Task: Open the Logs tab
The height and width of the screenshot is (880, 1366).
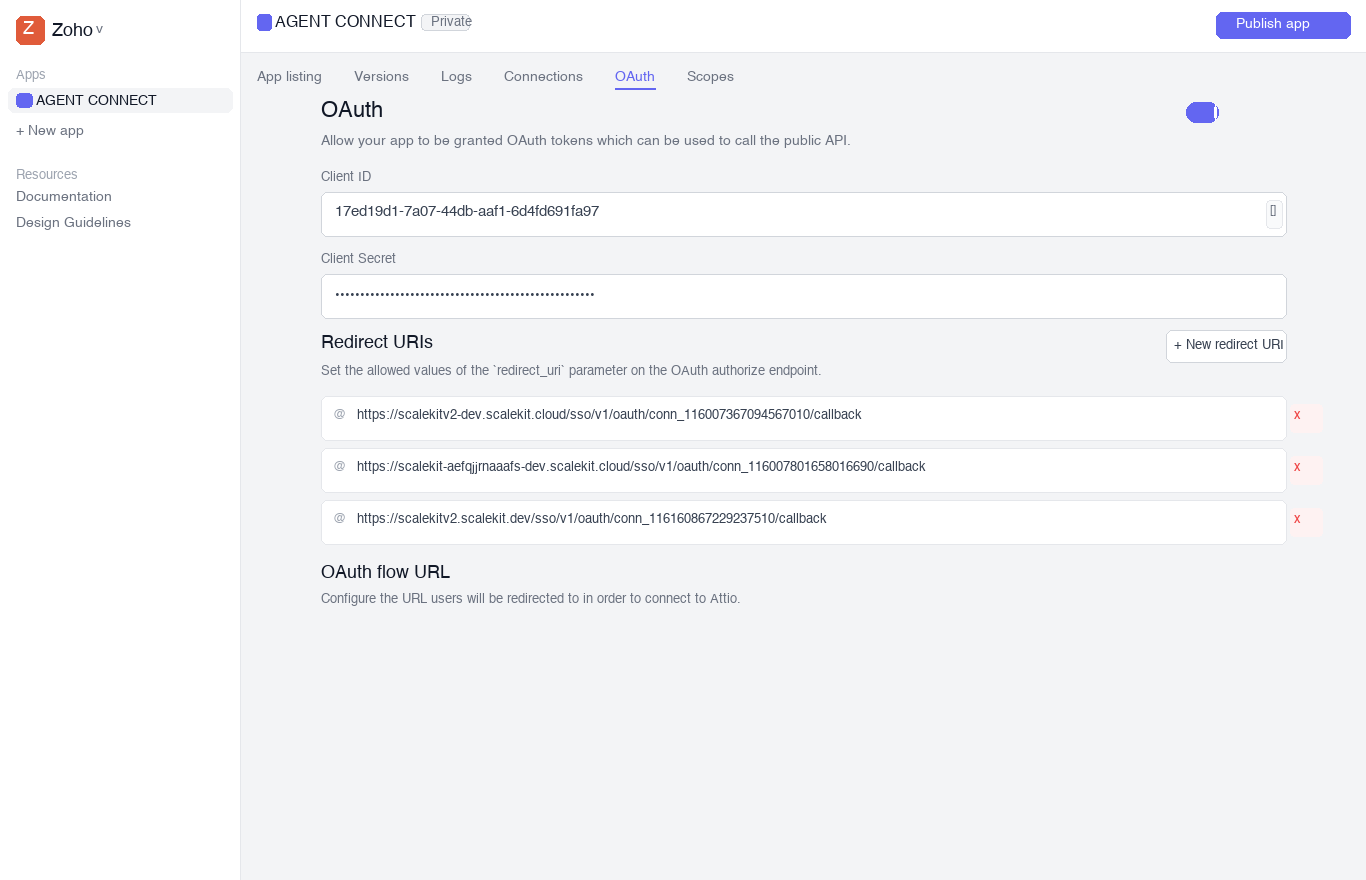Action: click(456, 76)
